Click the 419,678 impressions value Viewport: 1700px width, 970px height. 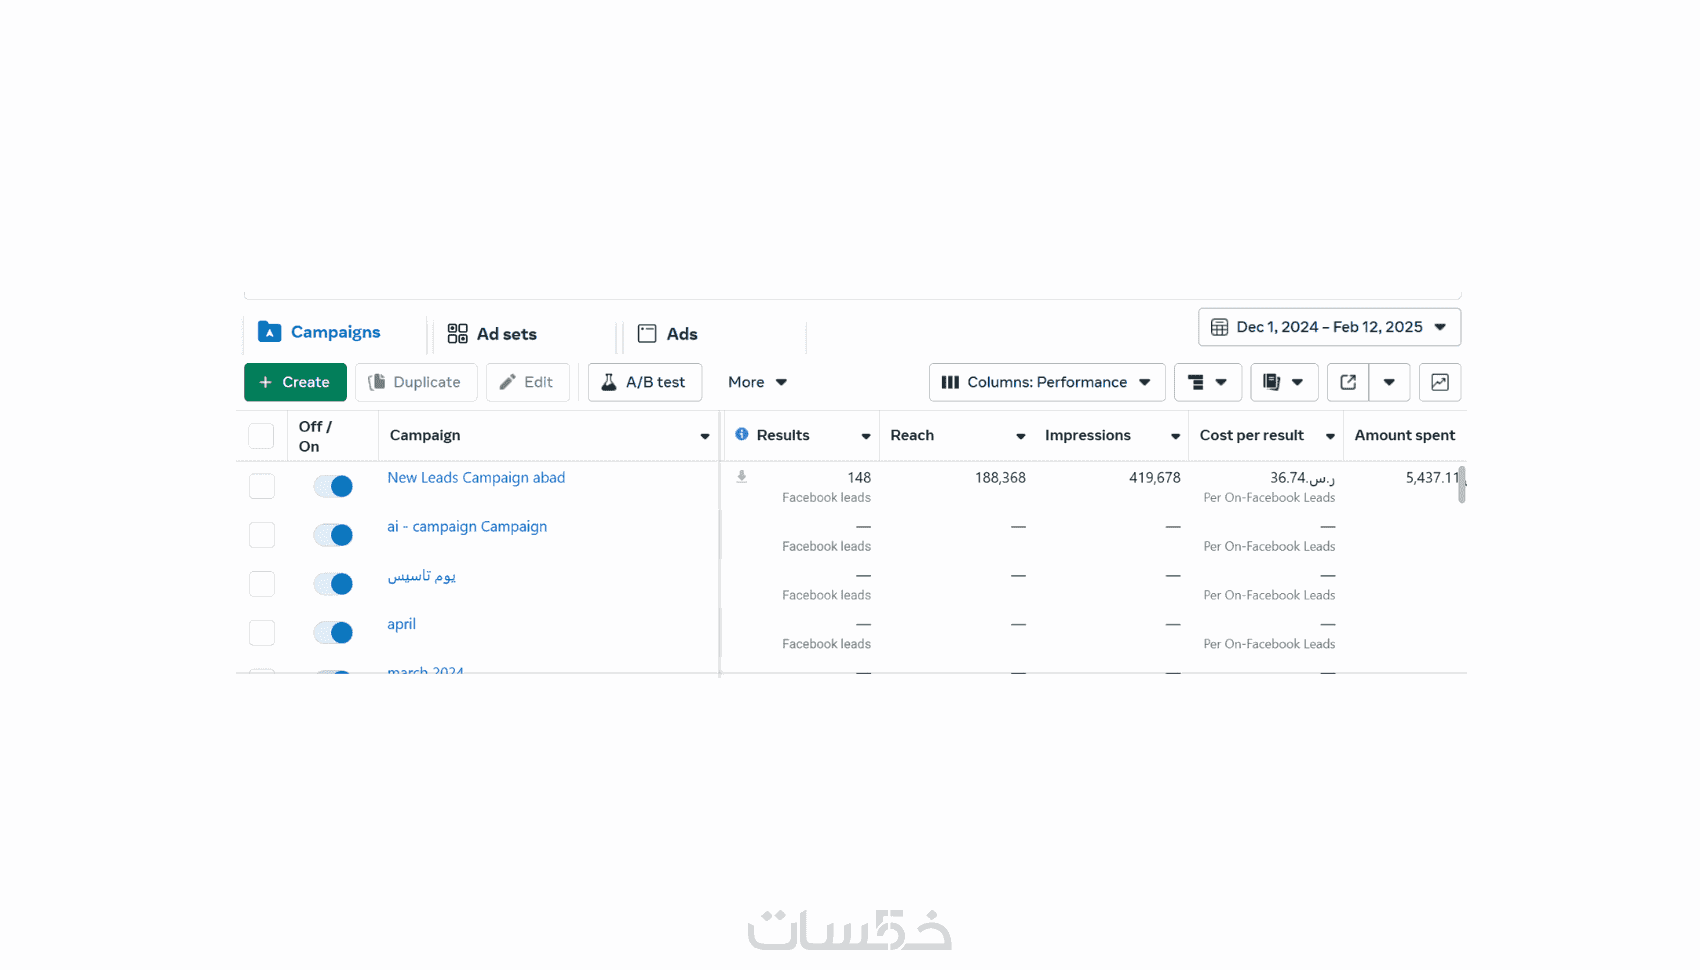coord(1155,478)
